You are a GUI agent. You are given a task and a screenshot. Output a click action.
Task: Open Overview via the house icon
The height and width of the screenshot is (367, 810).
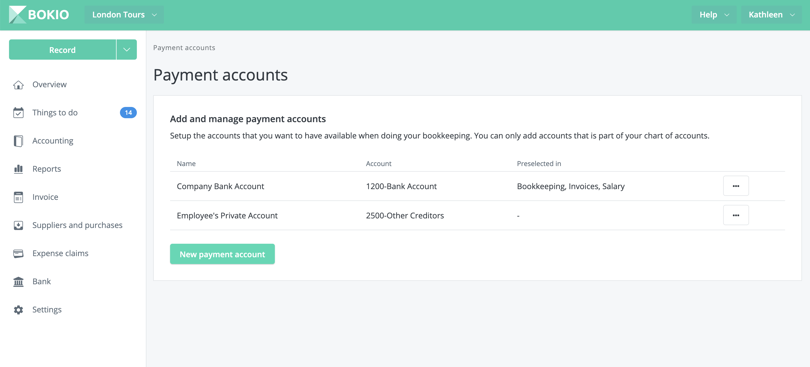point(19,85)
